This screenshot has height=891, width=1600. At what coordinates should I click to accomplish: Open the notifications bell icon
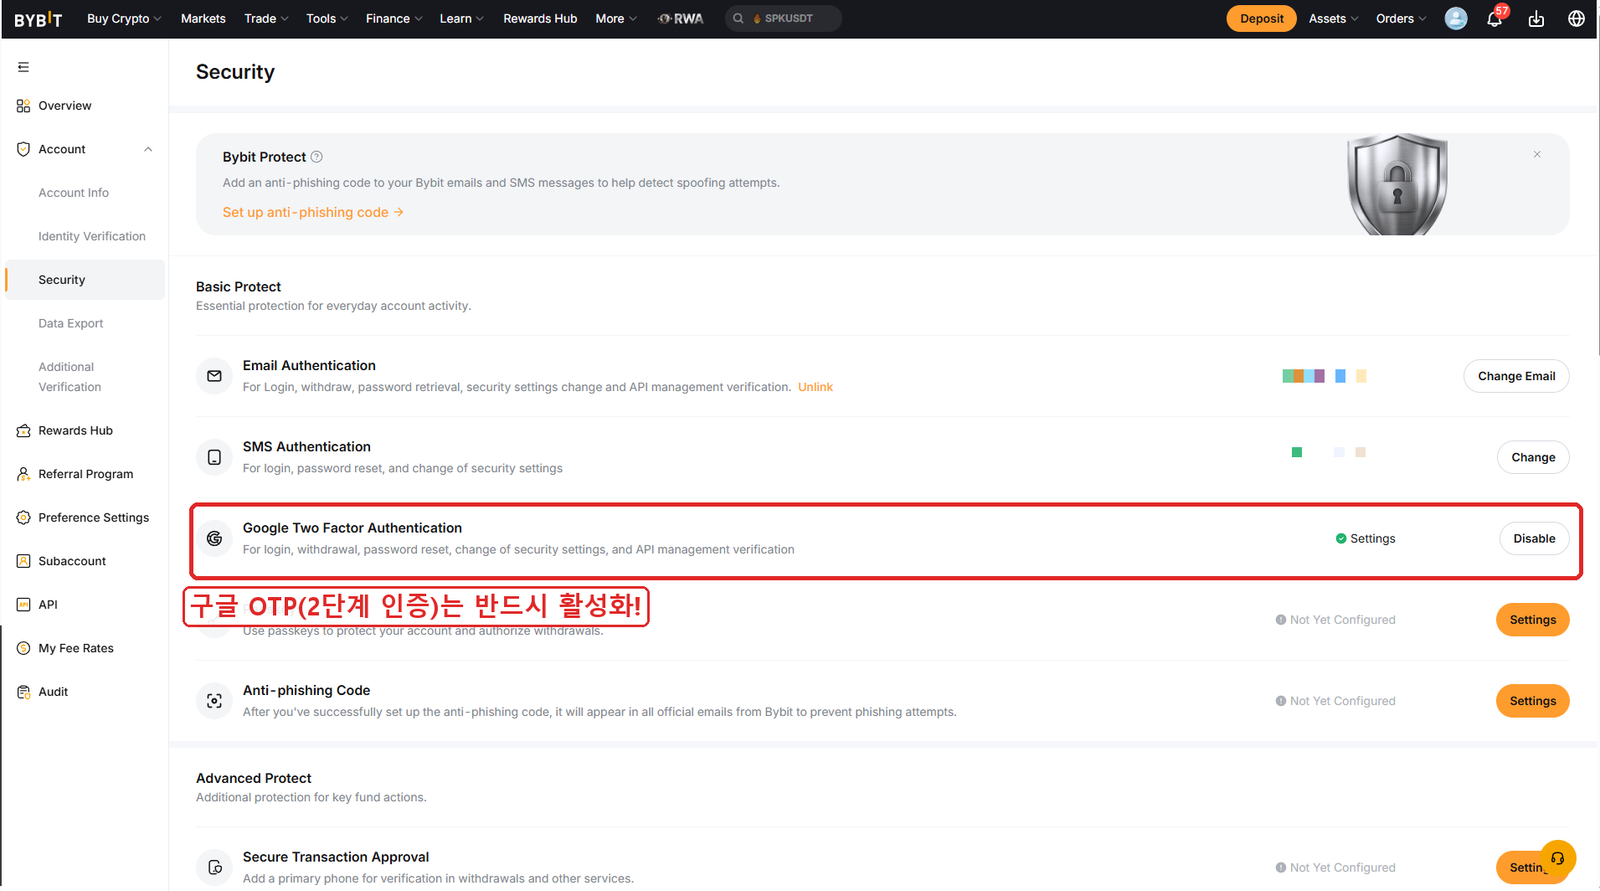pyautogui.click(x=1495, y=19)
